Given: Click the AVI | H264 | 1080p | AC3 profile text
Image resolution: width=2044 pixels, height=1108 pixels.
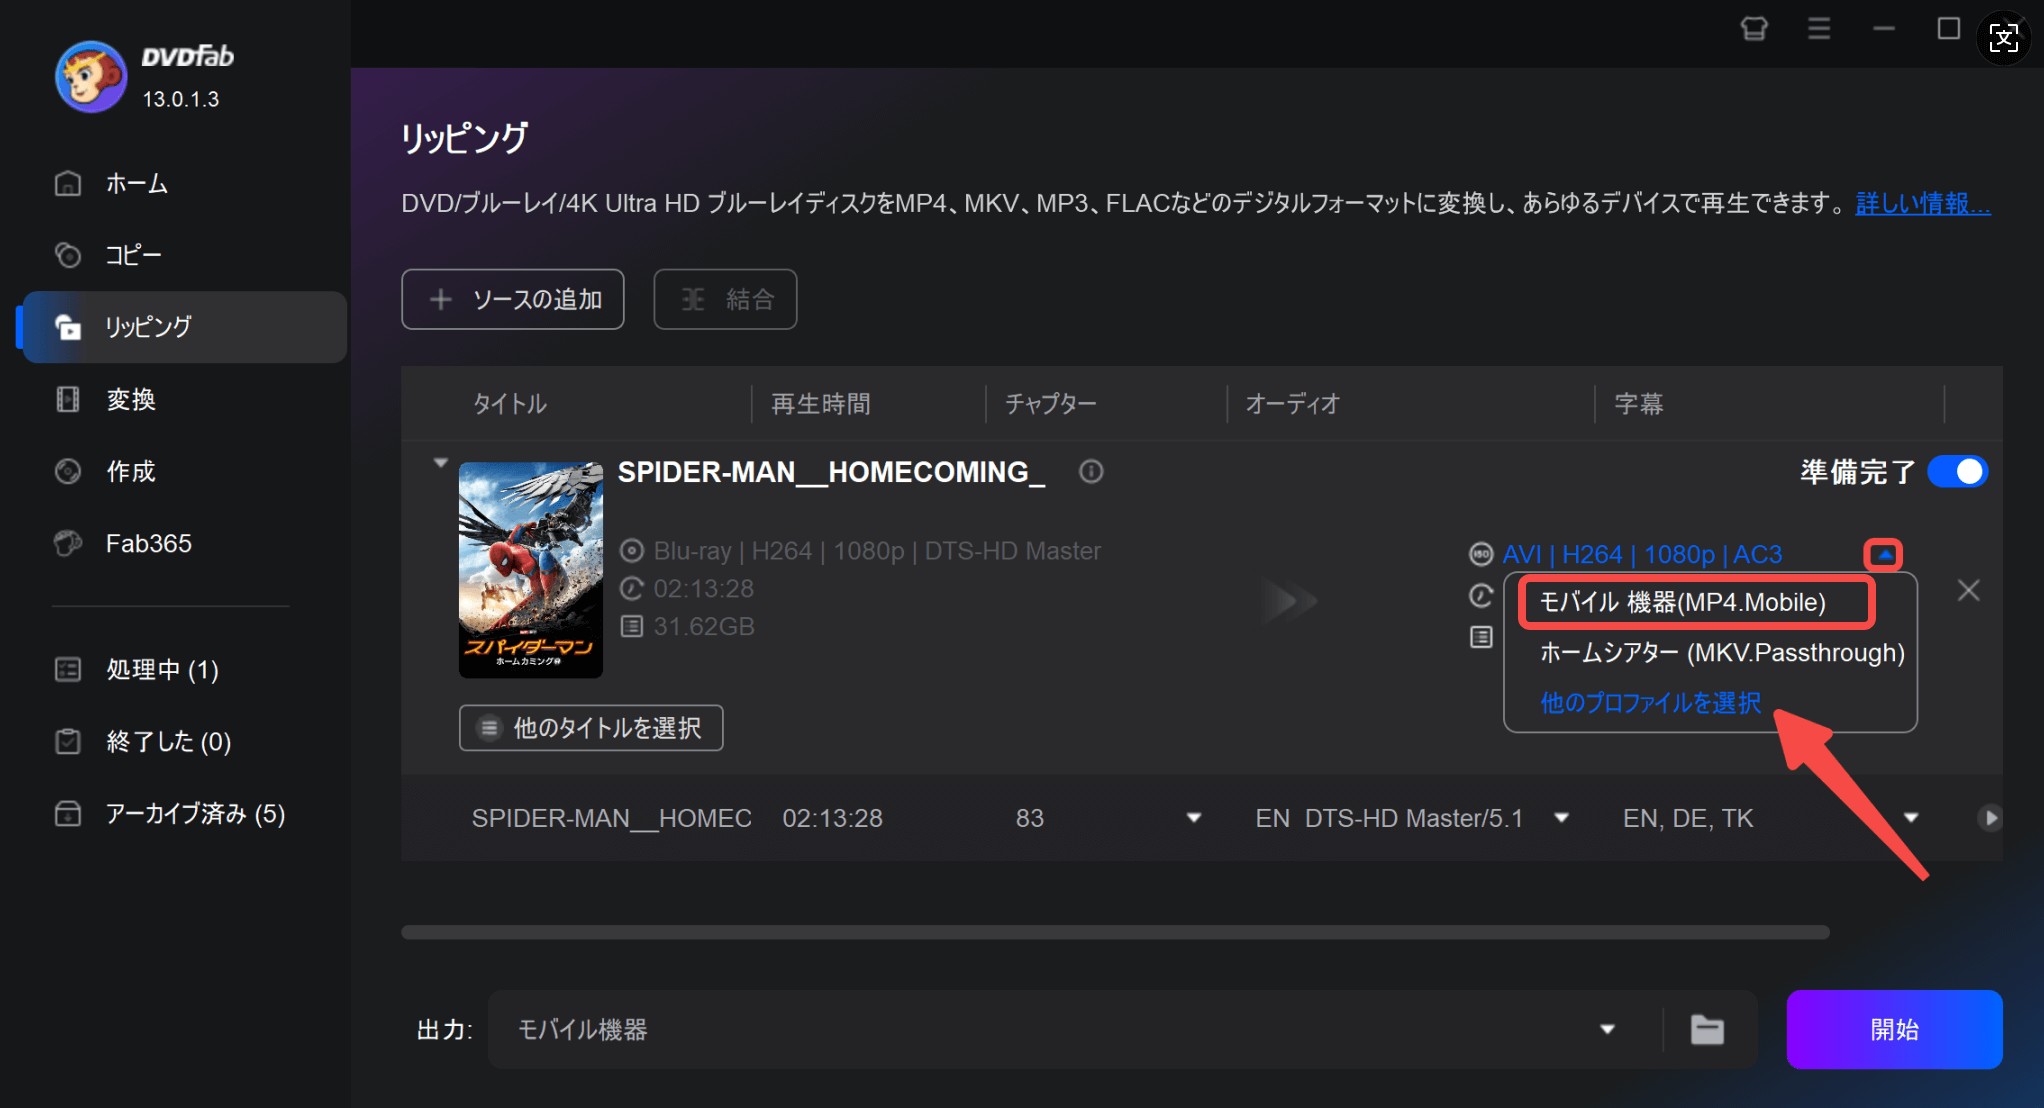Looking at the screenshot, I should click(x=1642, y=554).
